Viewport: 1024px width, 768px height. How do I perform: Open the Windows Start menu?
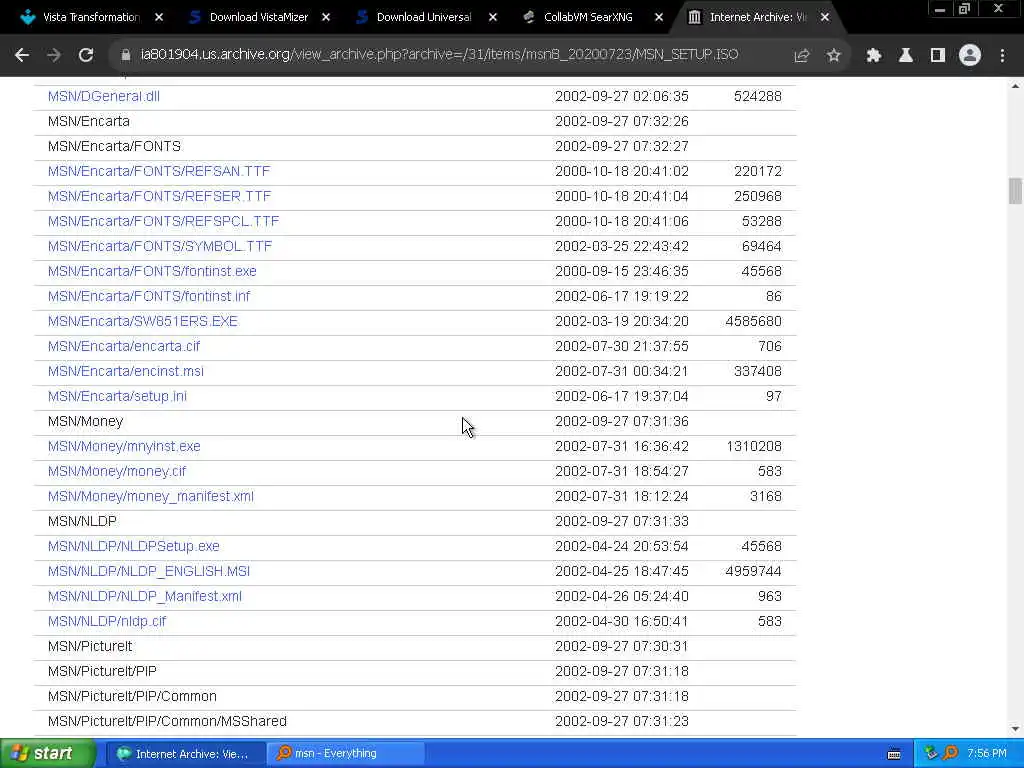(47, 754)
